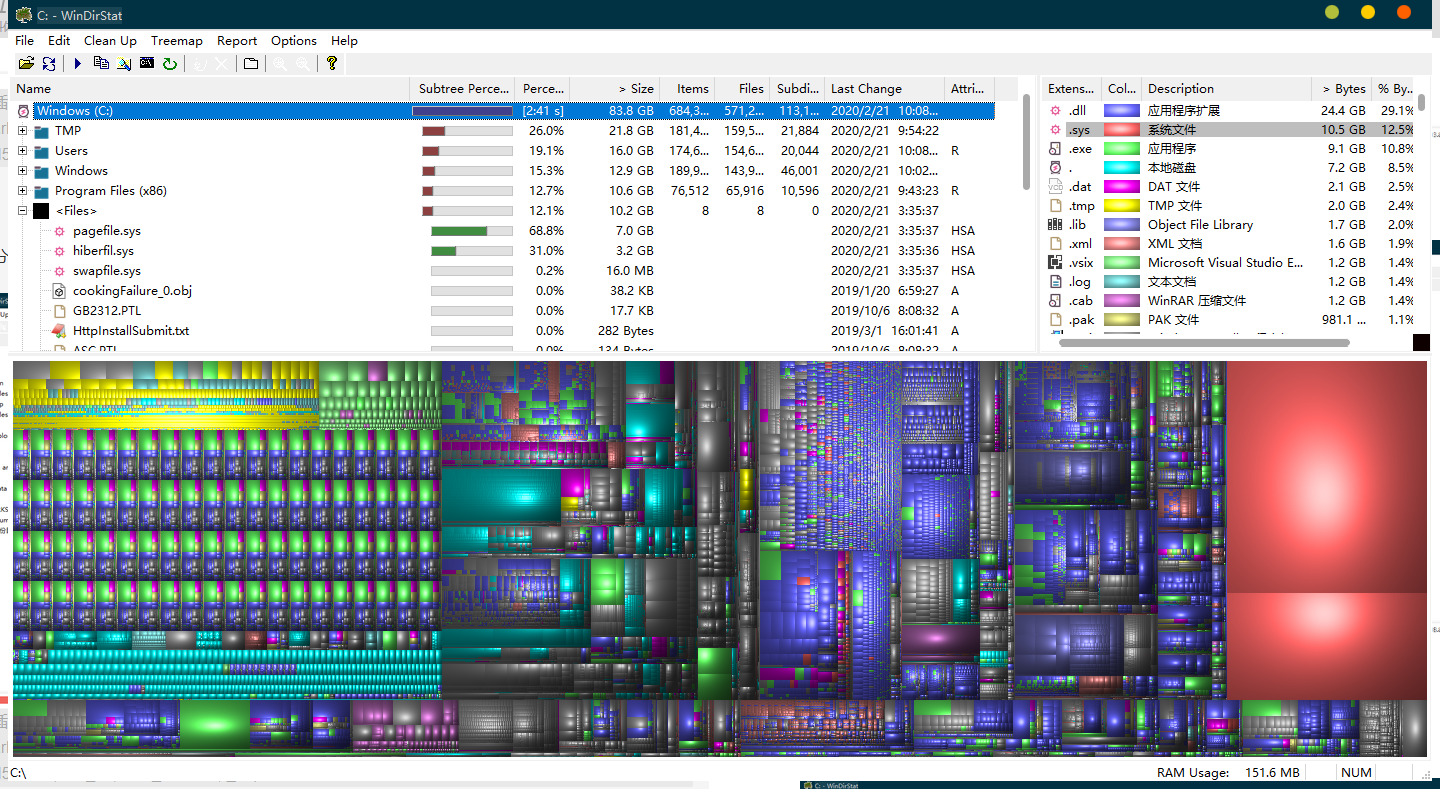1440x789 pixels.
Task: Click the green .exe color swatch
Action: [1121, 149]
